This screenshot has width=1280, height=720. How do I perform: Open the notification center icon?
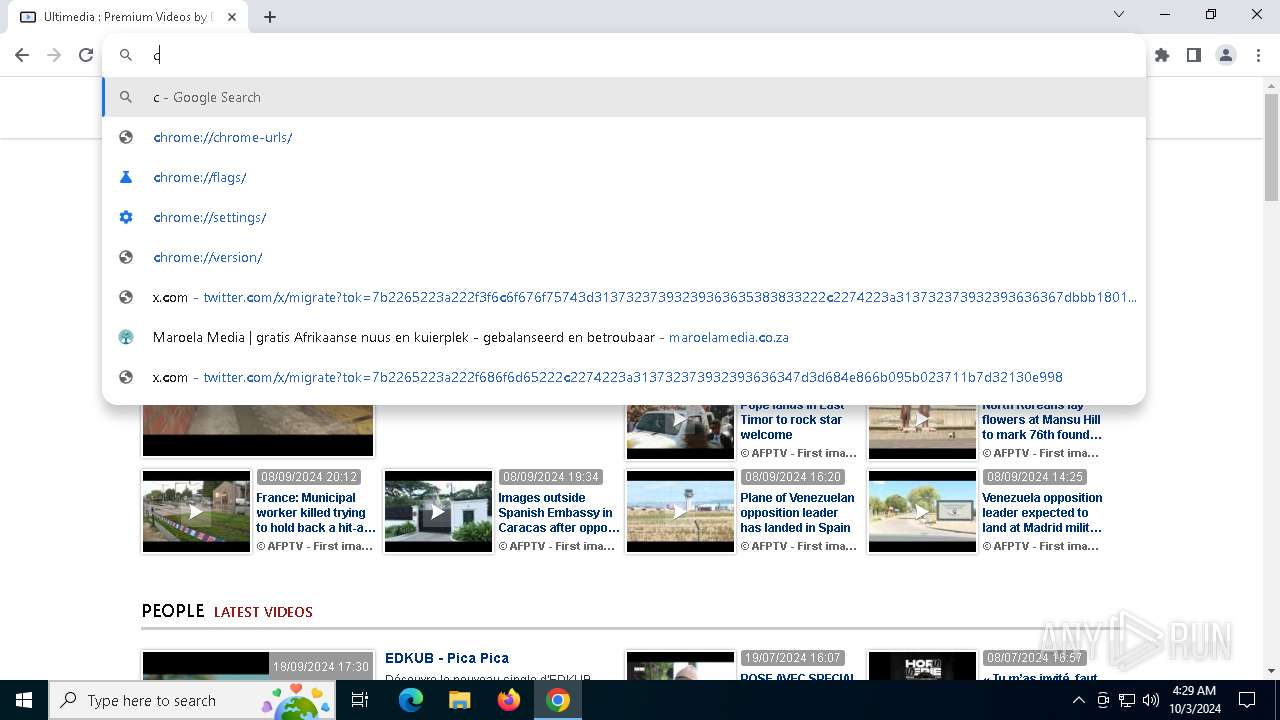coord(1247,700)
